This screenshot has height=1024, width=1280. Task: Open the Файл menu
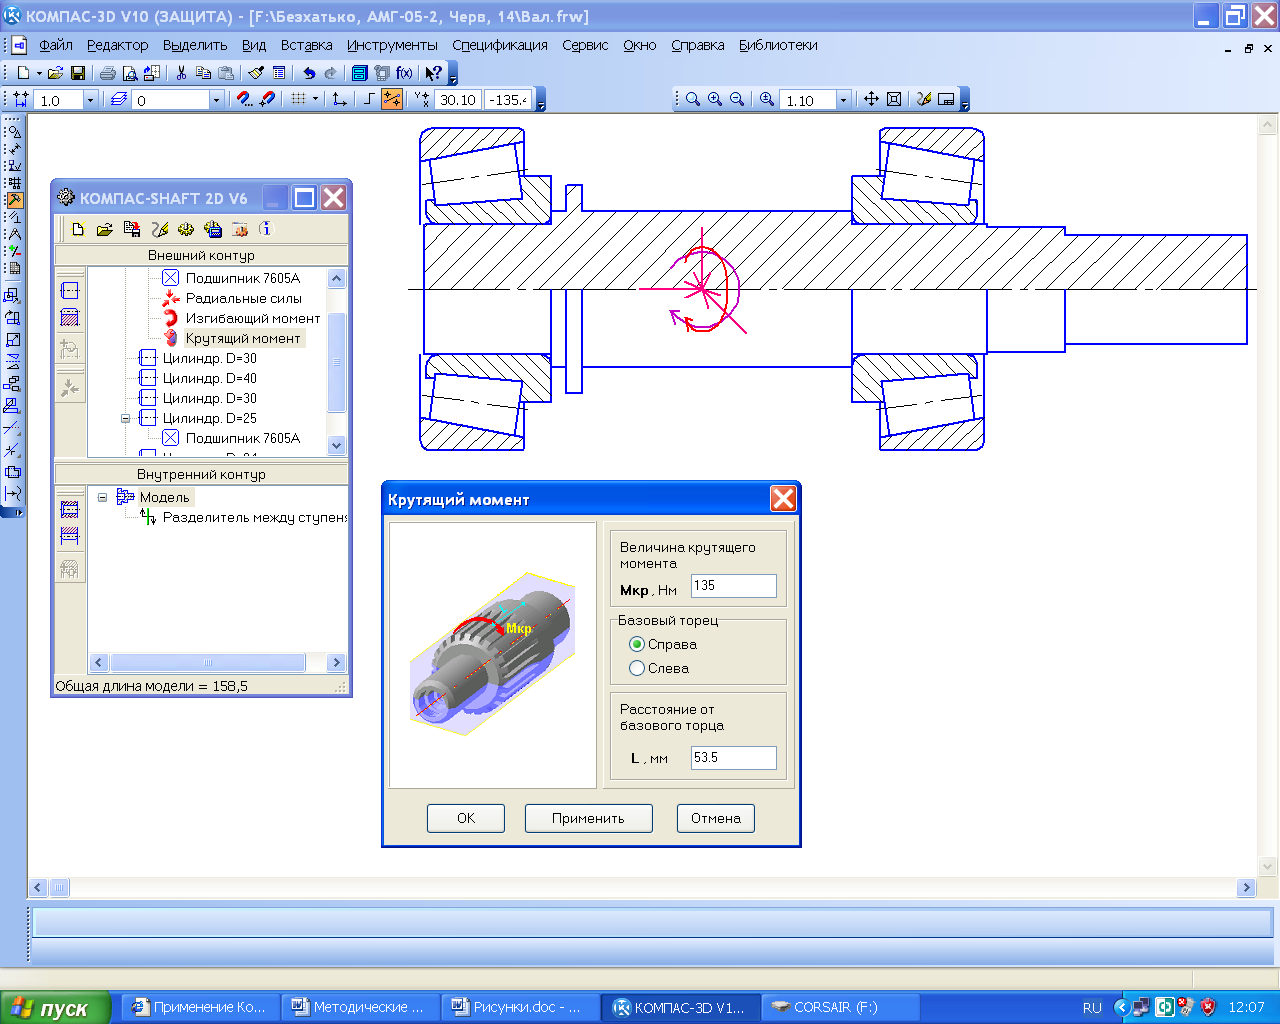(56, 45)
